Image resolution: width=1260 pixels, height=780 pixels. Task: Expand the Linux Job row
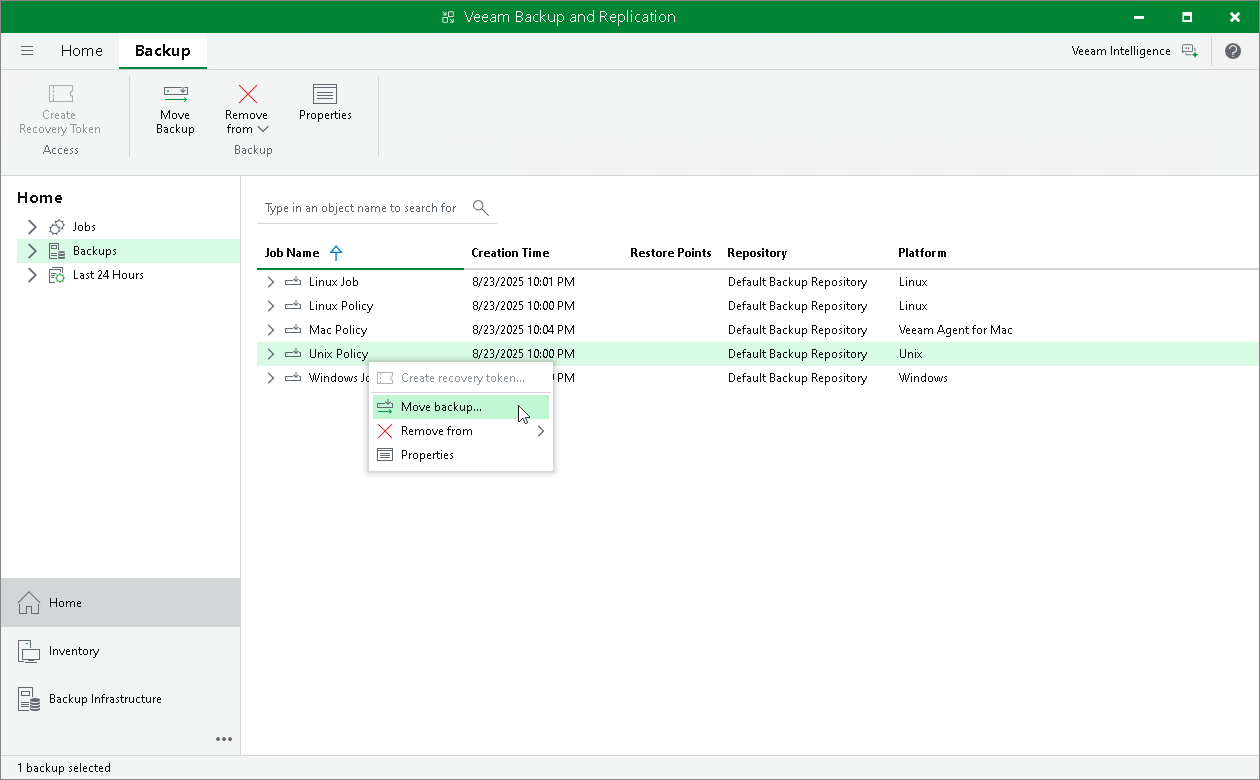click(270, 282)
